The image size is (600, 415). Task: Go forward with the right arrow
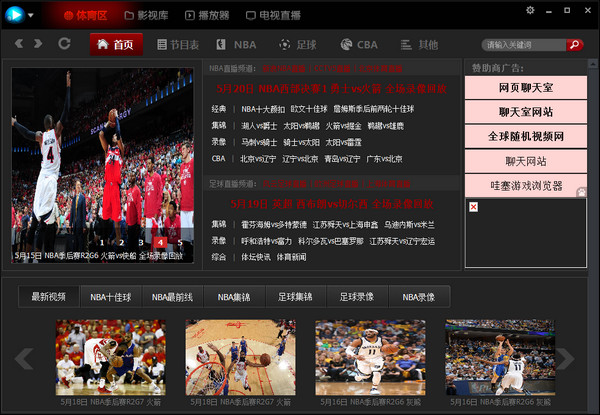(38, 44)
